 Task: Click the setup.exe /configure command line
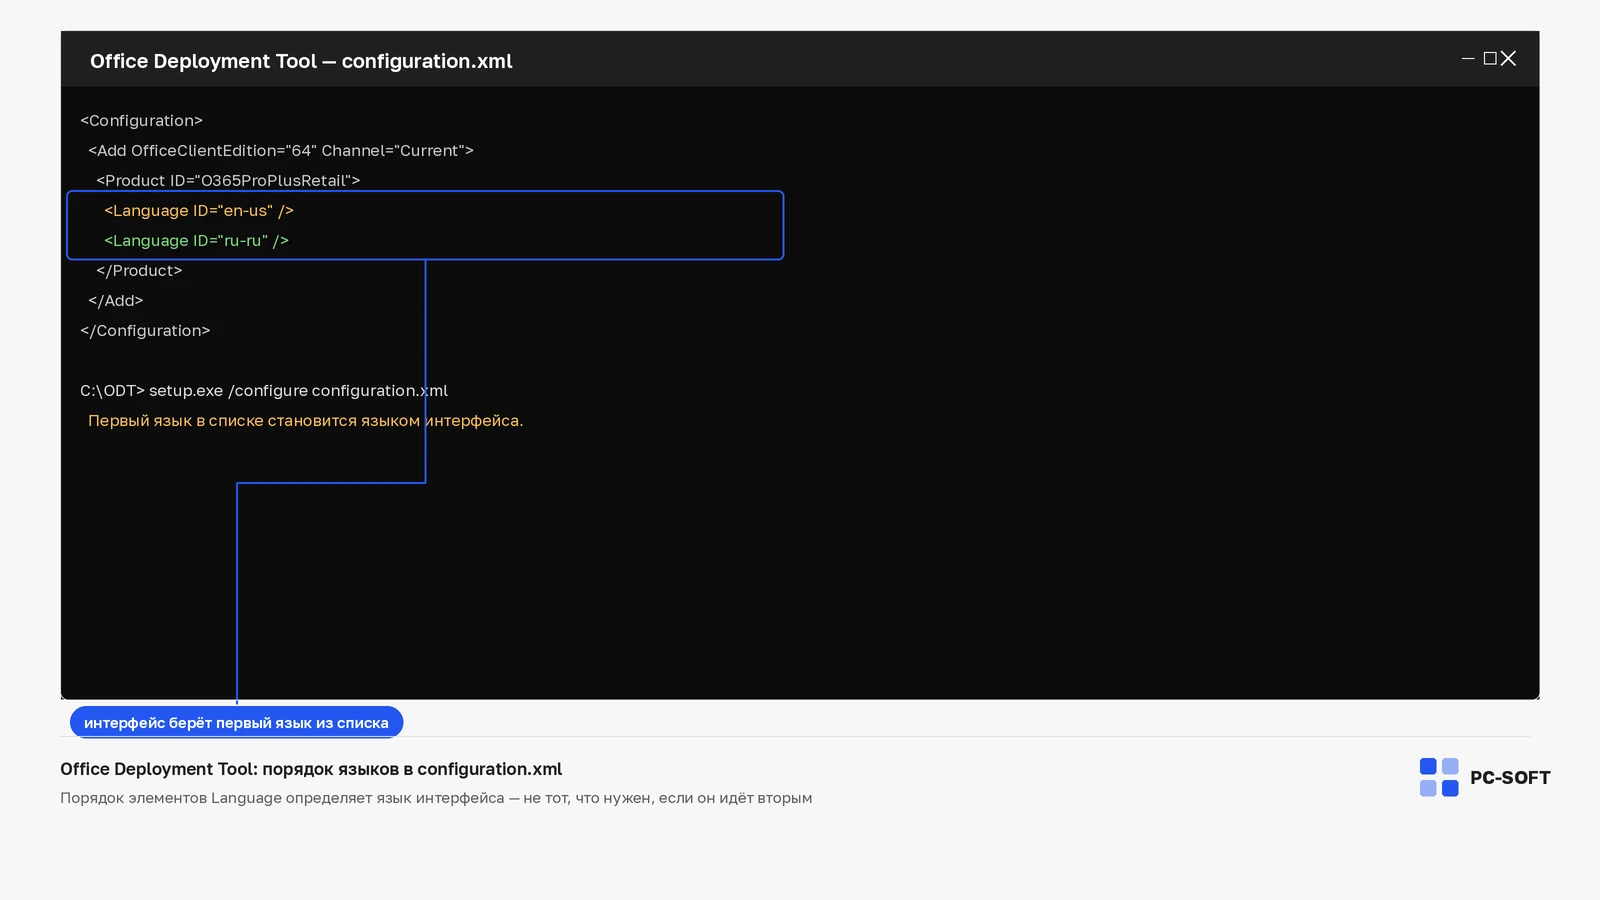pos(264,391)
